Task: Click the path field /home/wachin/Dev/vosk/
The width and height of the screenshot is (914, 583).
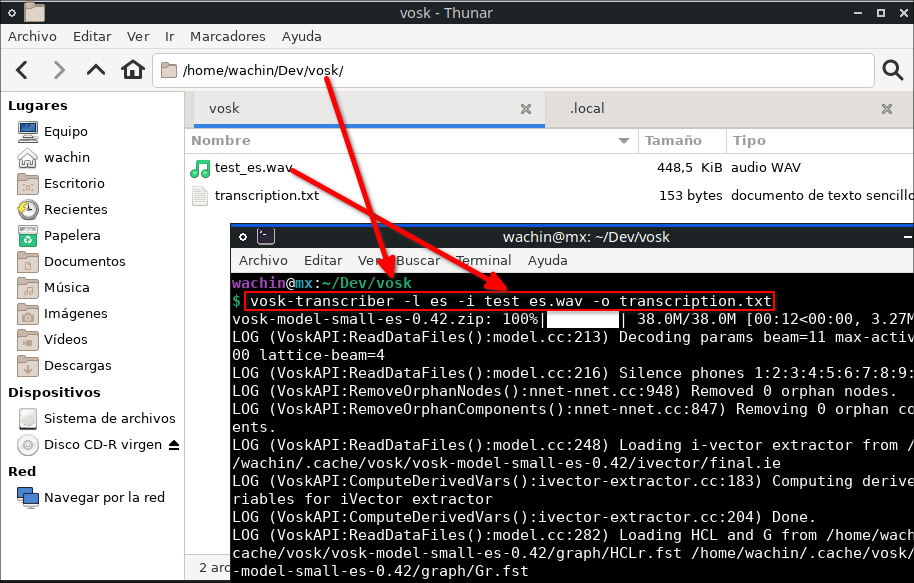Action: 513,71
